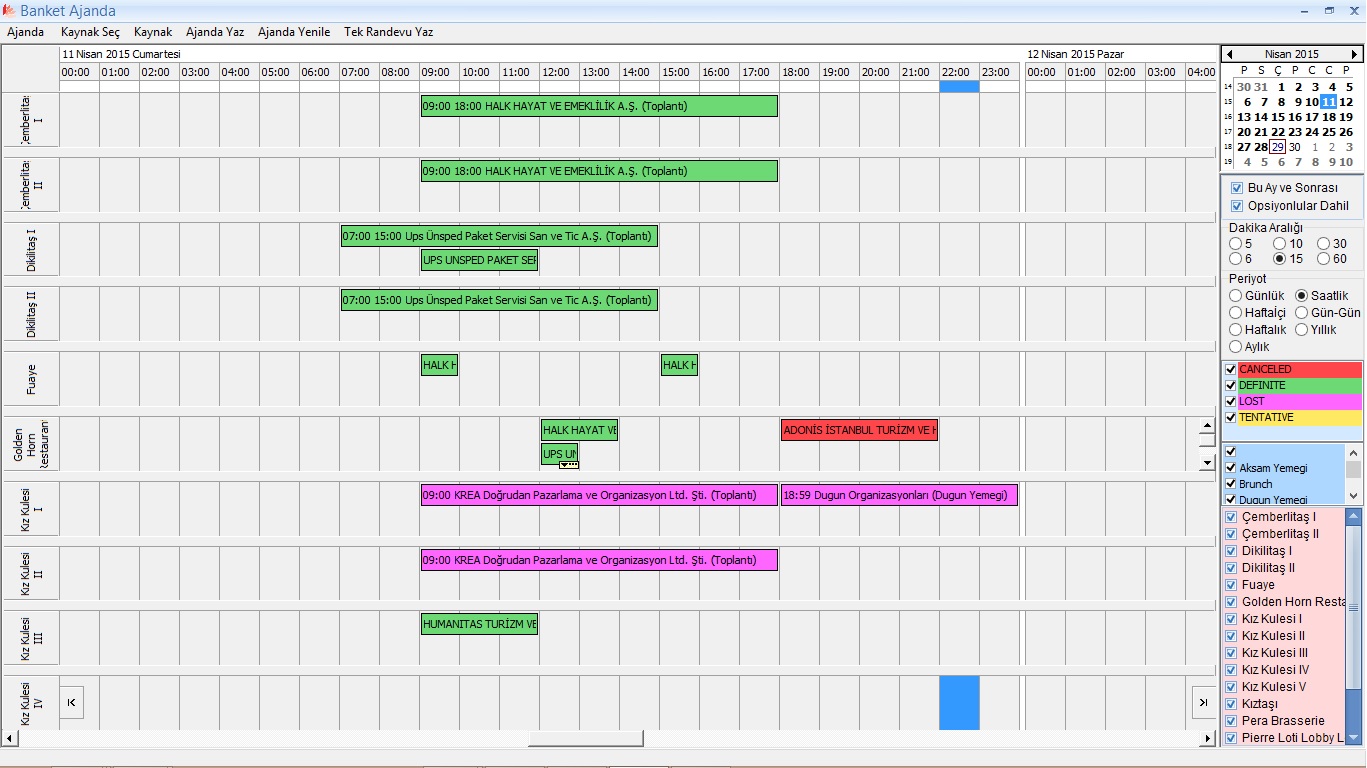Click left arrow of horizontal scrollbar
The height and width of the screenshot is (768, 1367).
[10, 738]
